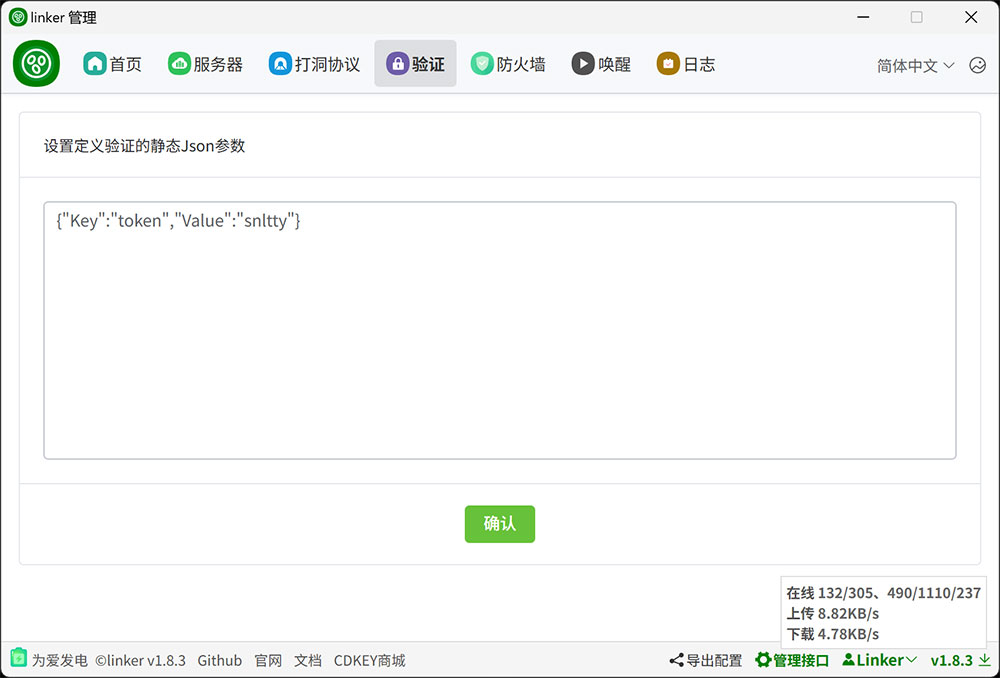
Task: Open the 首页 home page
Action: coord(112,64)
